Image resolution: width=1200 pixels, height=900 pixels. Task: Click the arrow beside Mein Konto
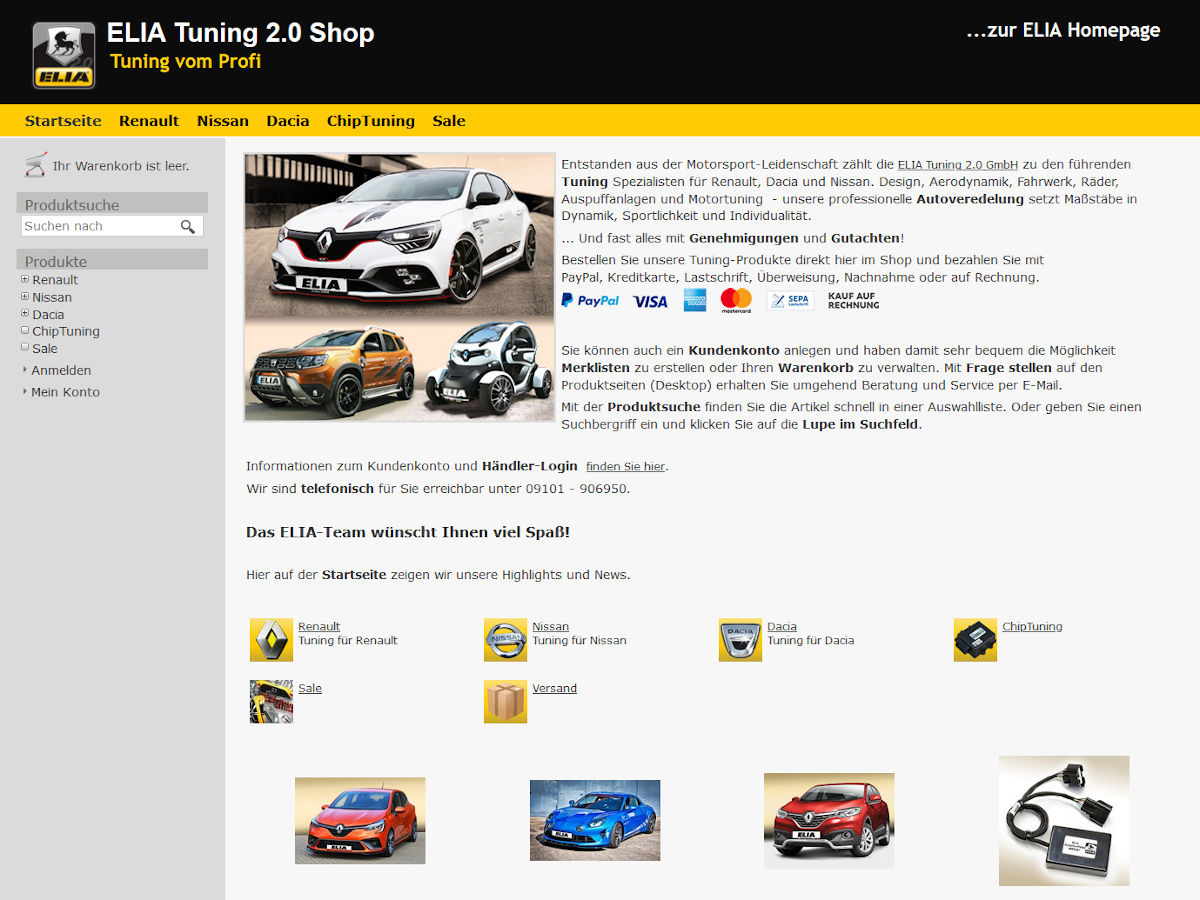(25, 391)
